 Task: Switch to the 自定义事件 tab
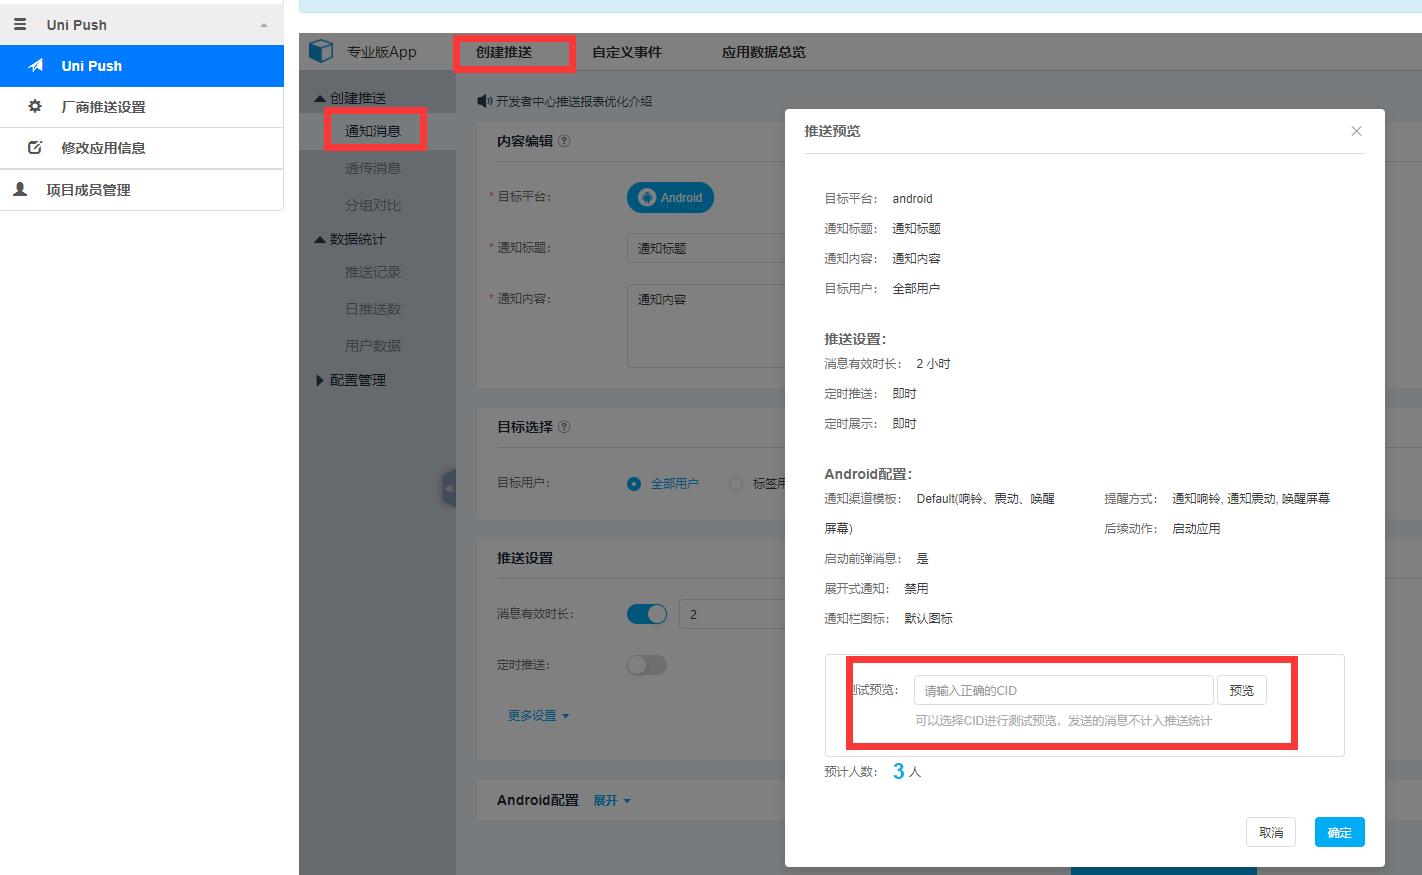coord(627,52)
